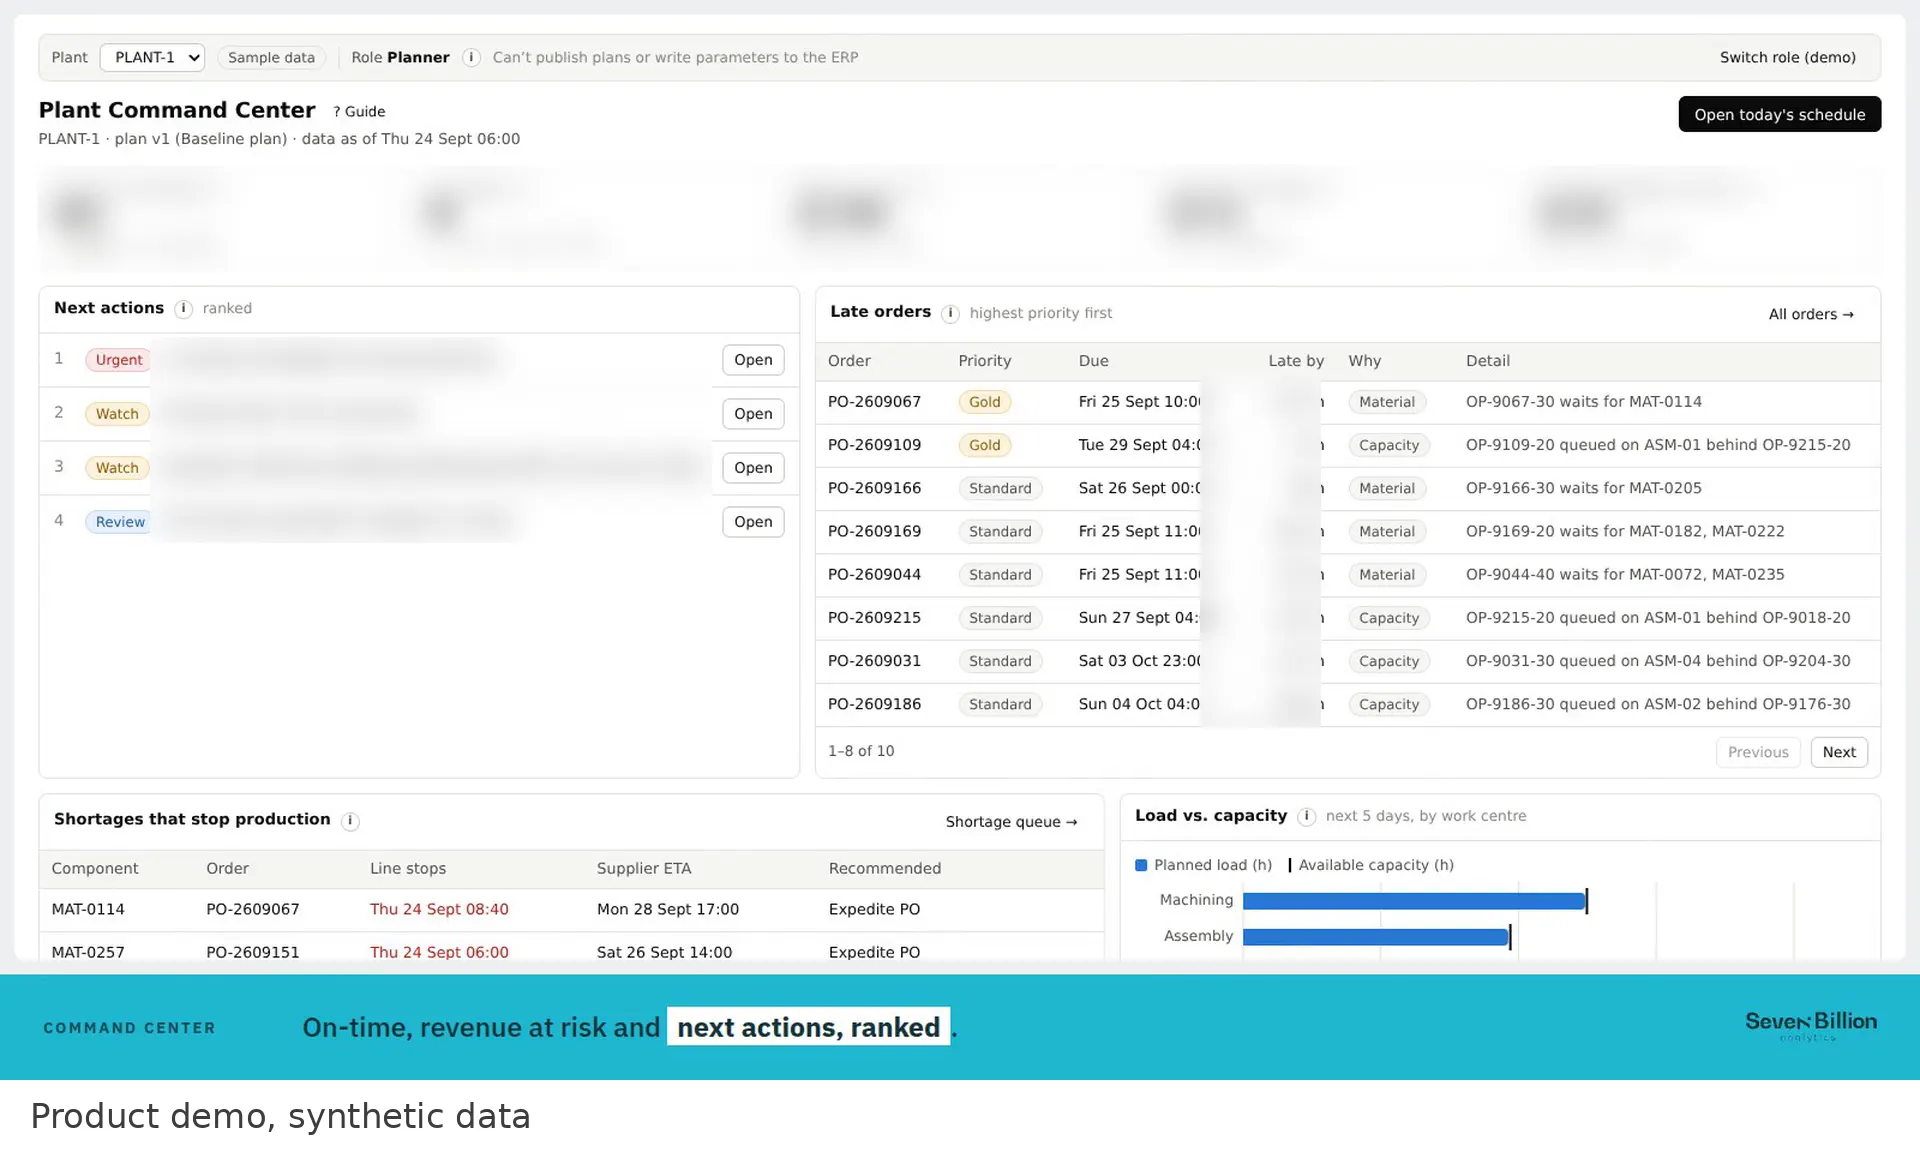Select order PO-2609109 in Late orders

pos(874,445)
